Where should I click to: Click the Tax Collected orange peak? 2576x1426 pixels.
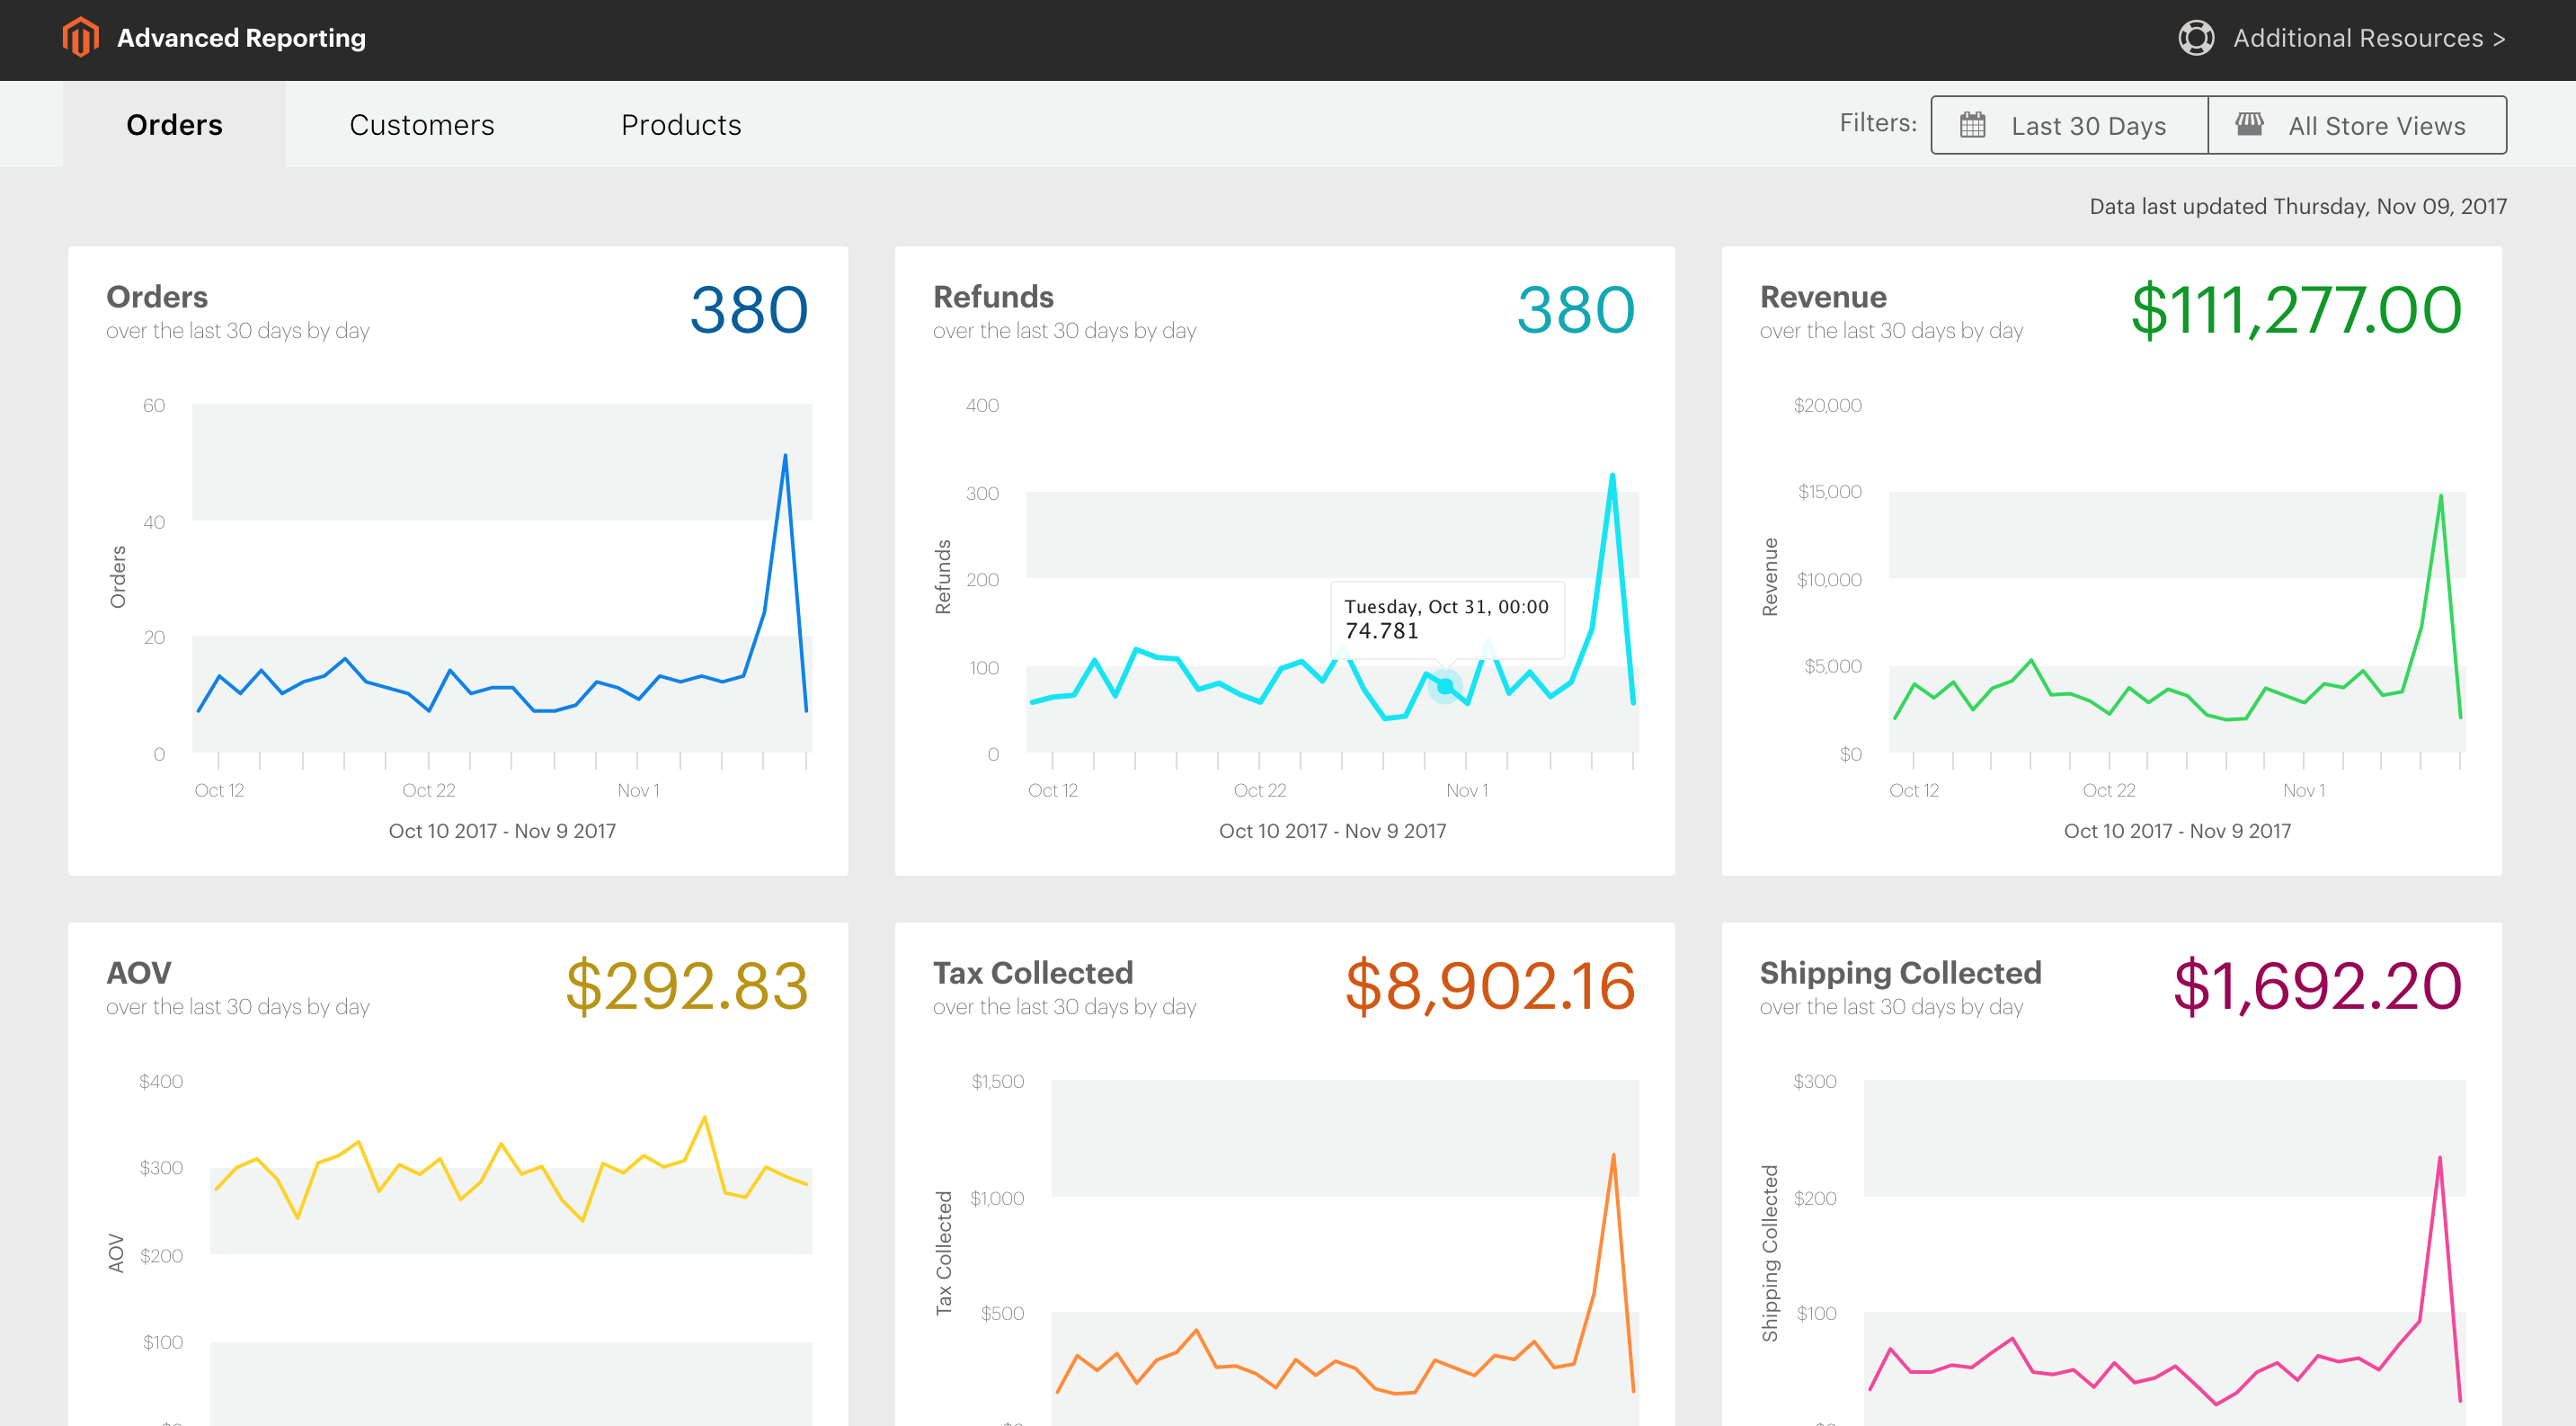(1613, 1157)
